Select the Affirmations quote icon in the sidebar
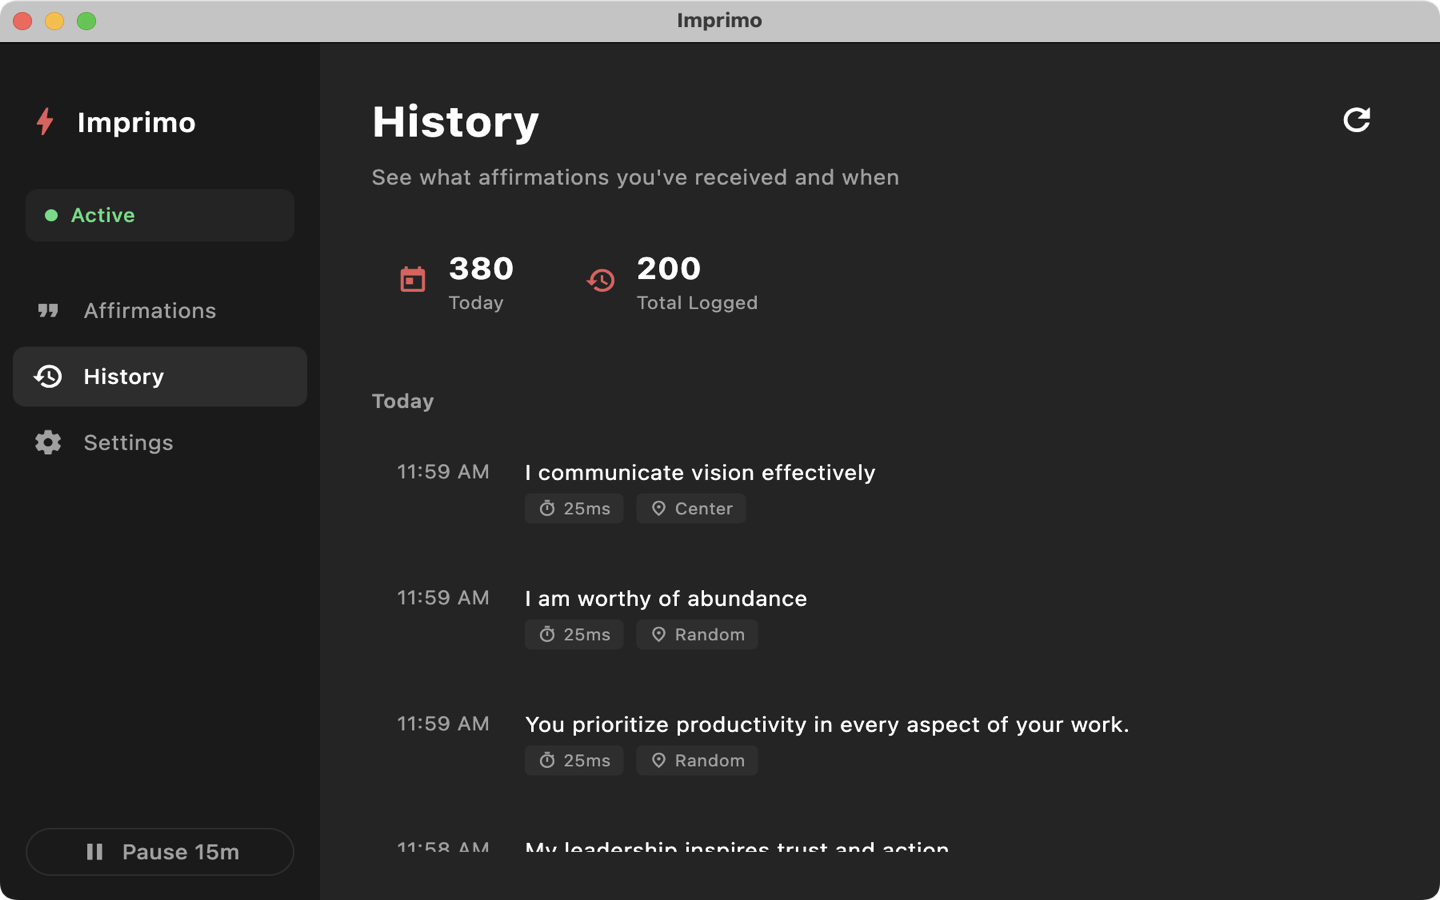 [x=48, y=311]
